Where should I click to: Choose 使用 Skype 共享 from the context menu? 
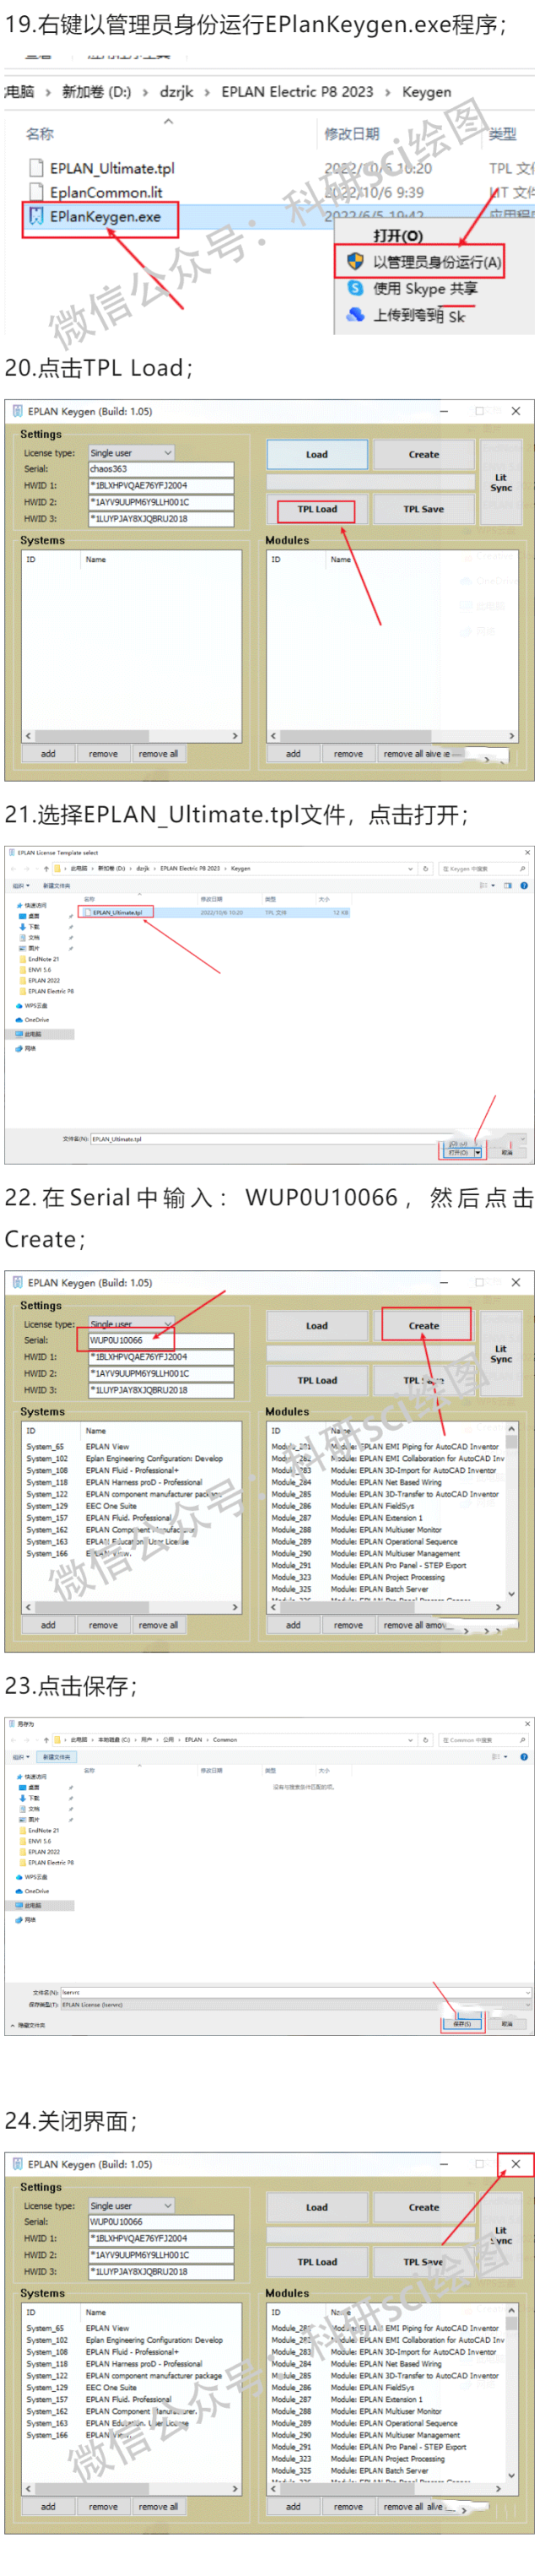pos(425,288)
